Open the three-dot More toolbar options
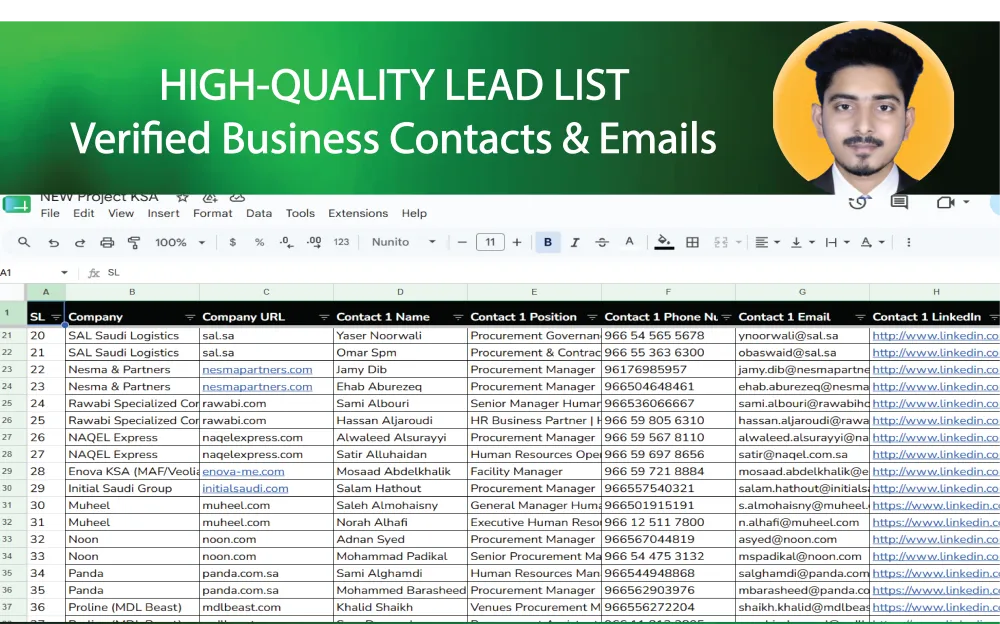 909,242
